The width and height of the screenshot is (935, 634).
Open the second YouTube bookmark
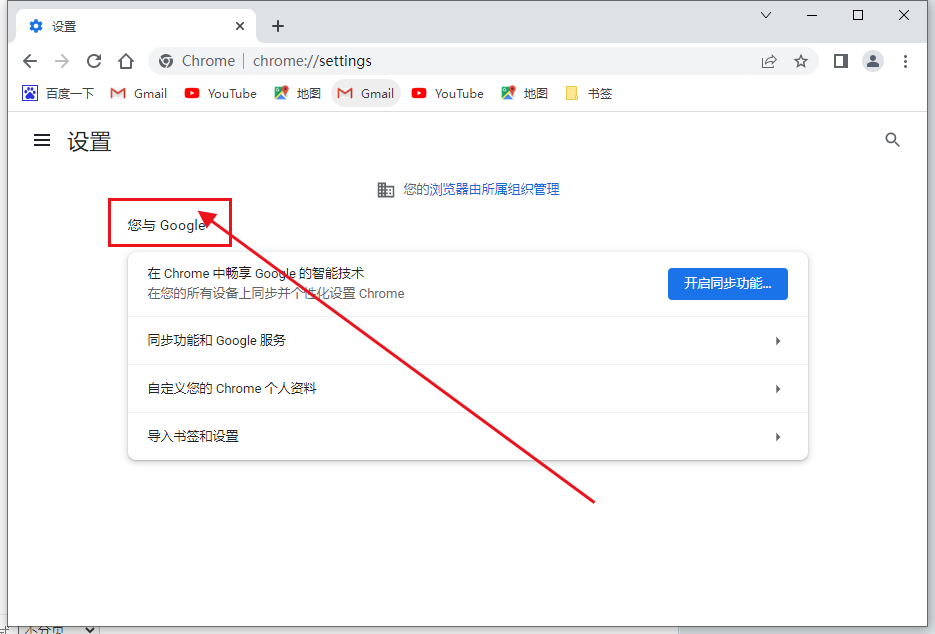(448, 93)
